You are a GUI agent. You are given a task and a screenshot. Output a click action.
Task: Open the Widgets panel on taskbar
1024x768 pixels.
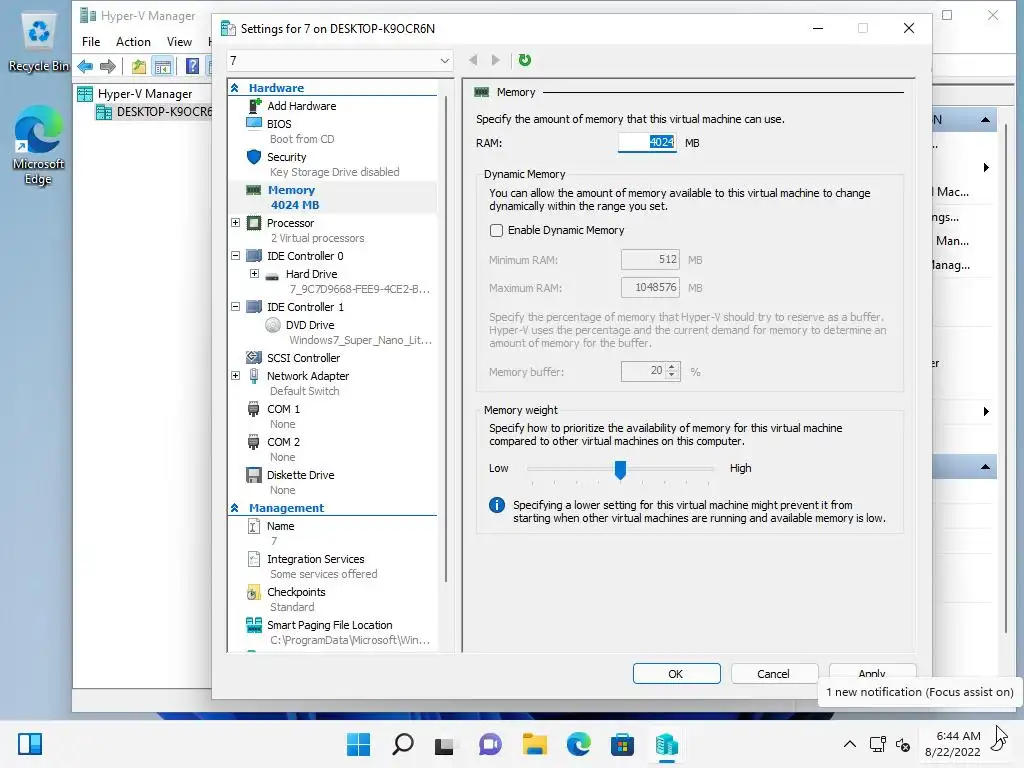pyautogui.click(x=30, y=744)
